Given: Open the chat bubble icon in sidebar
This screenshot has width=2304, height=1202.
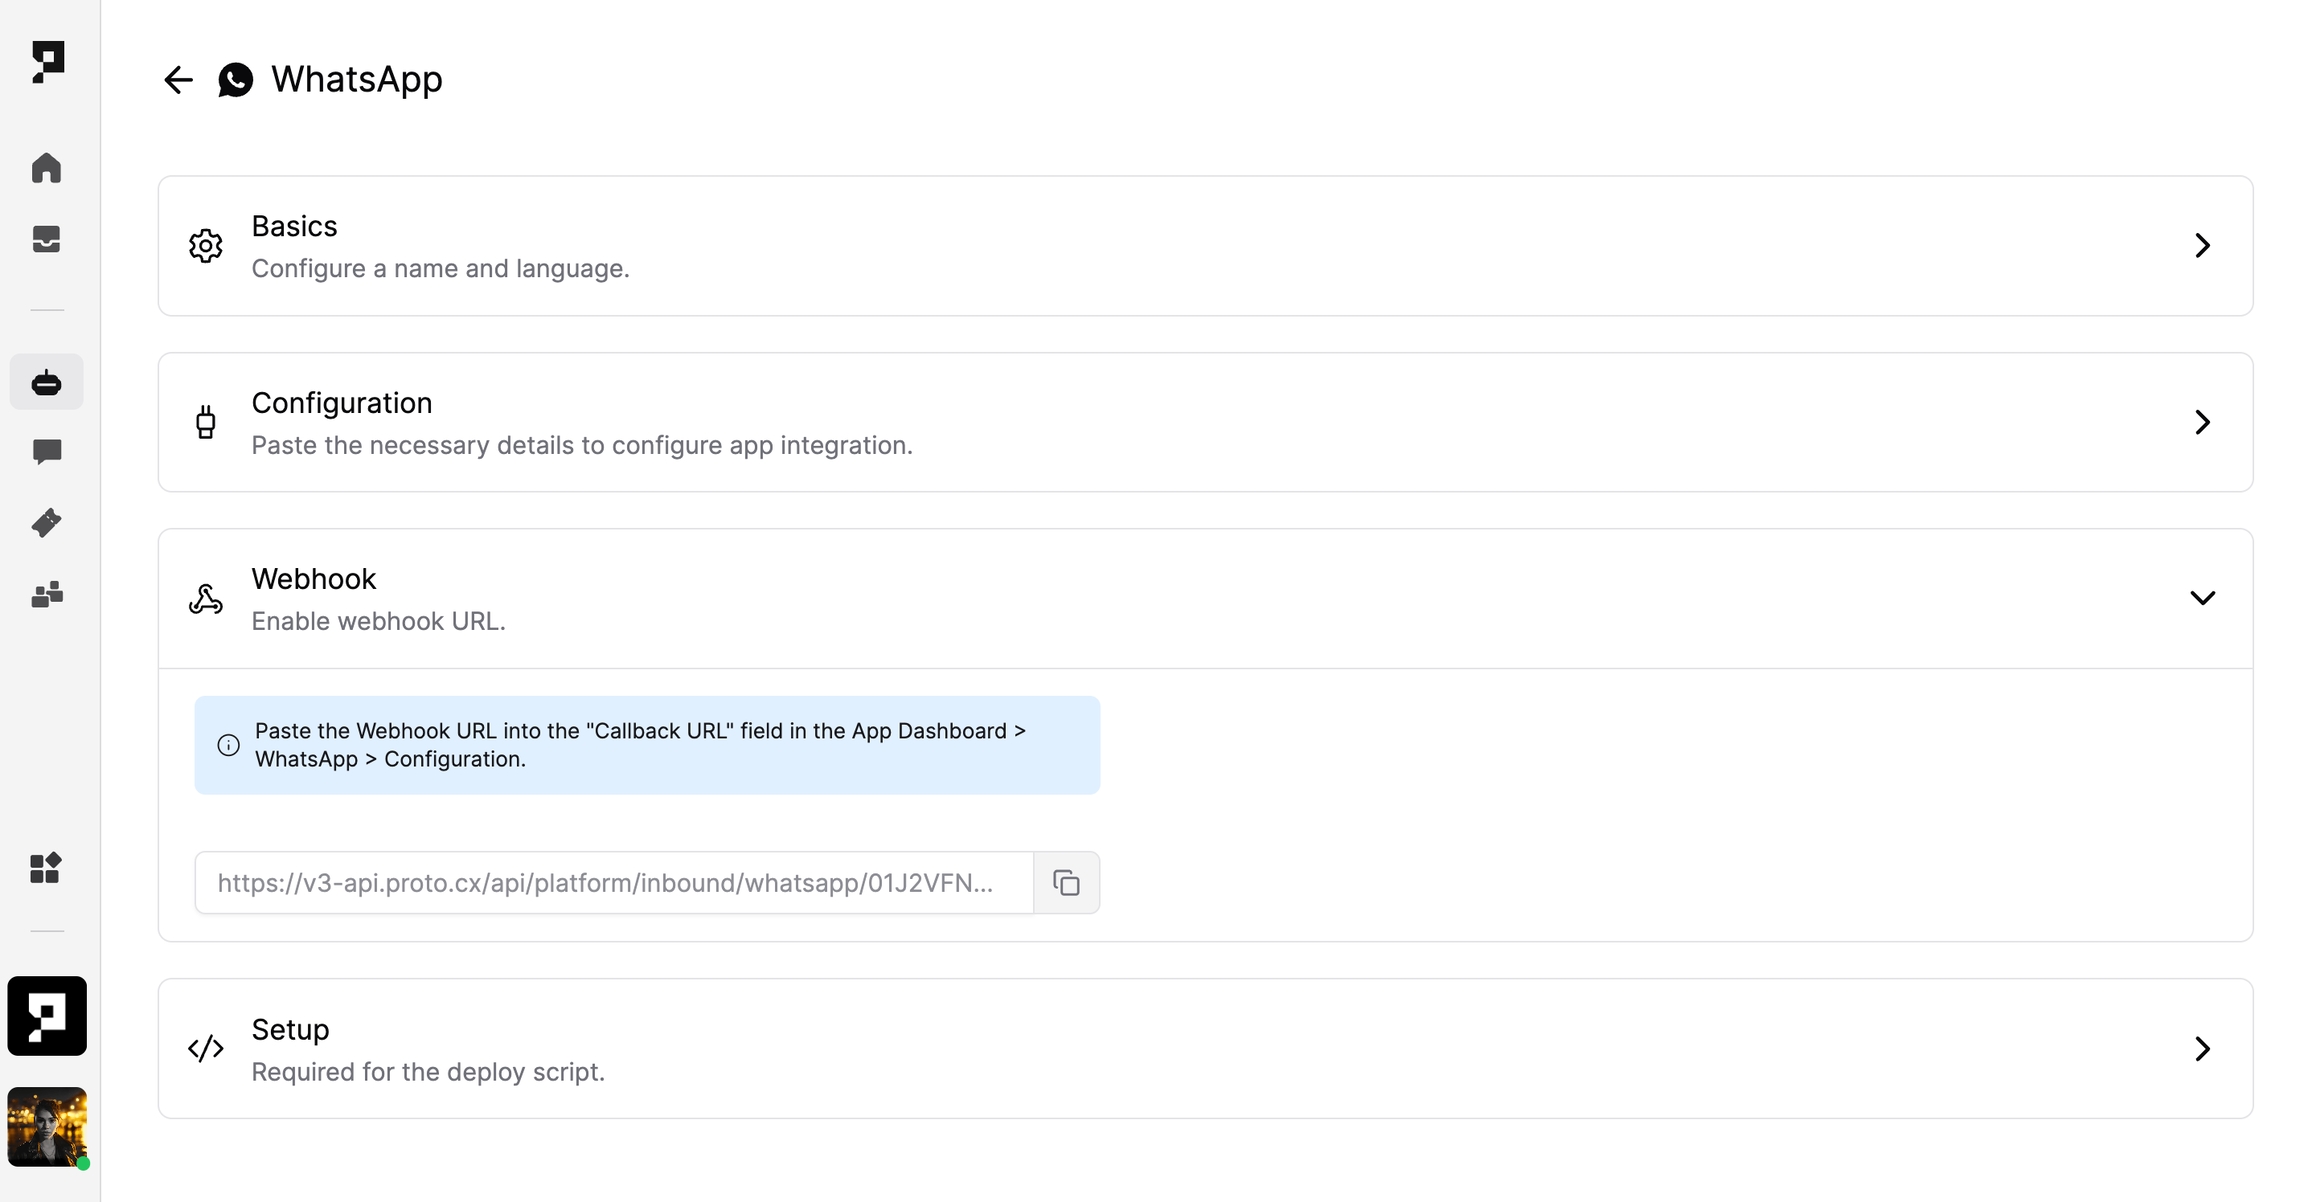Looking at the screenshot, I should pos(46,452).
